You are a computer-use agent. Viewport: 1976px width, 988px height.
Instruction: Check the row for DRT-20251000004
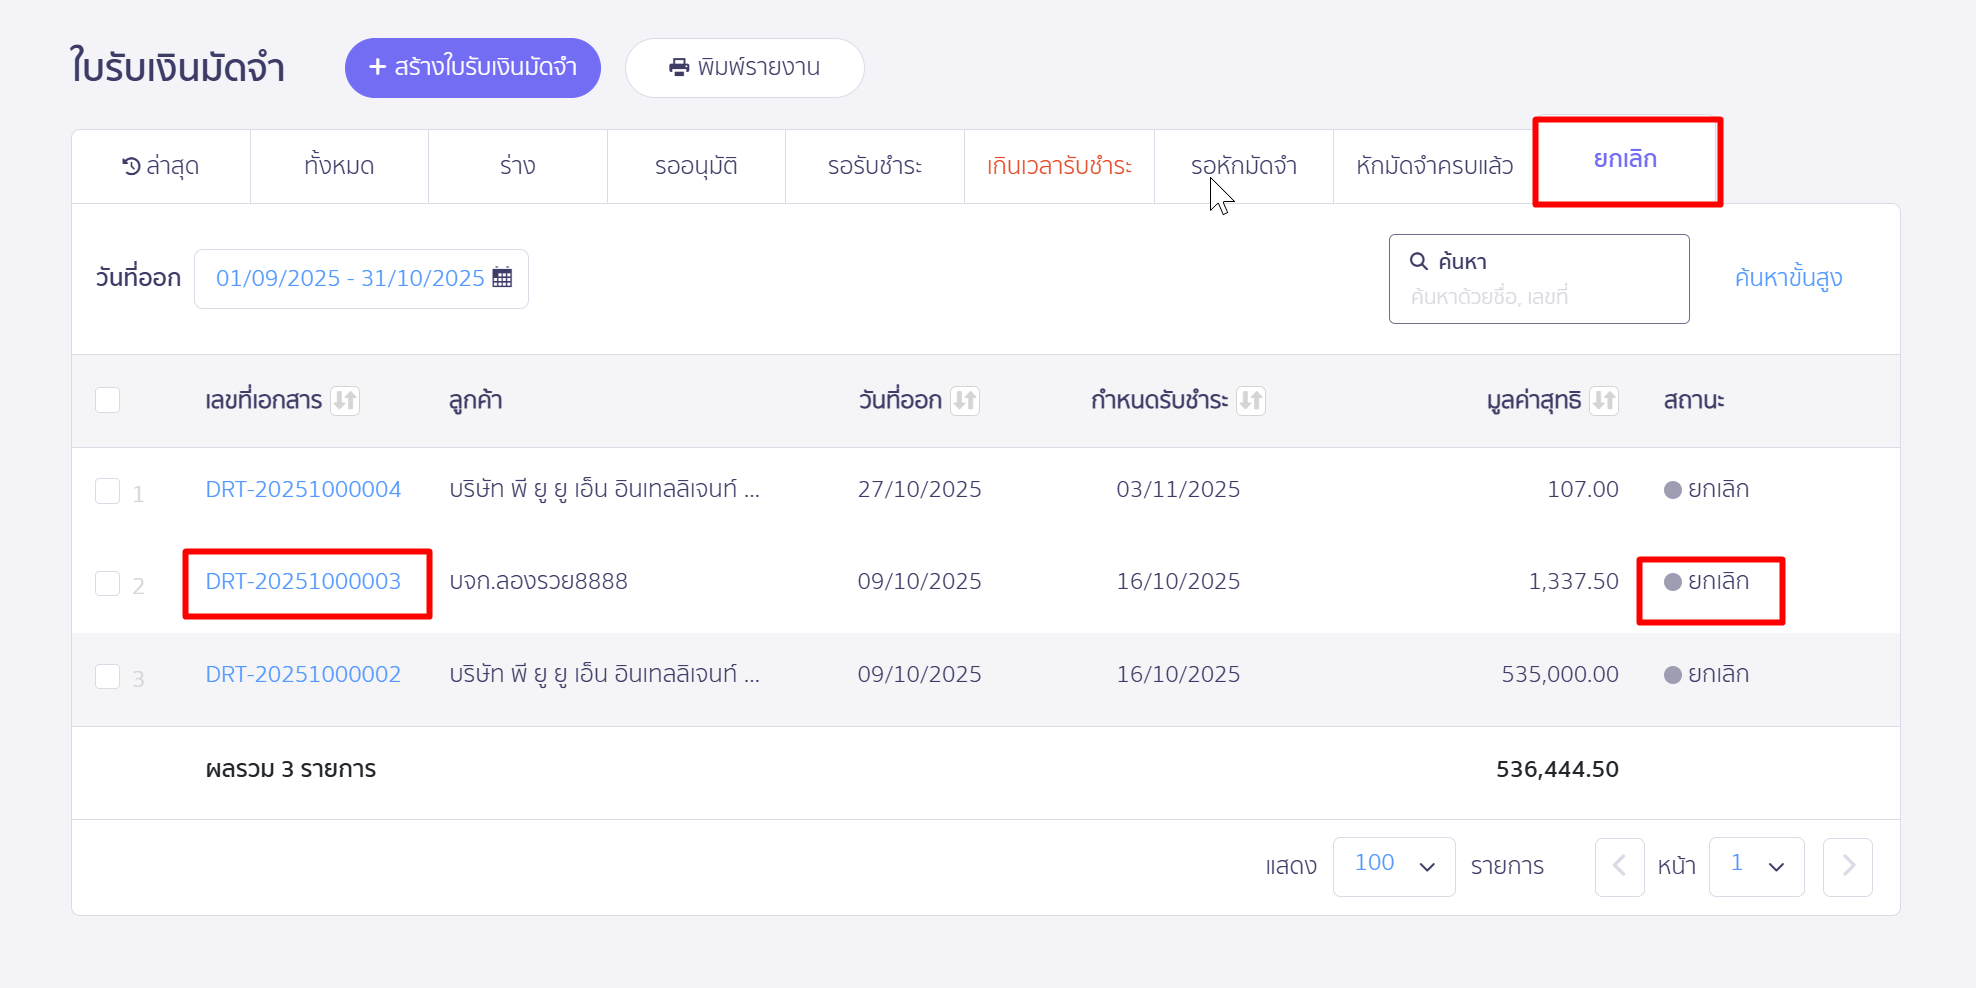(x=108, y=491)
